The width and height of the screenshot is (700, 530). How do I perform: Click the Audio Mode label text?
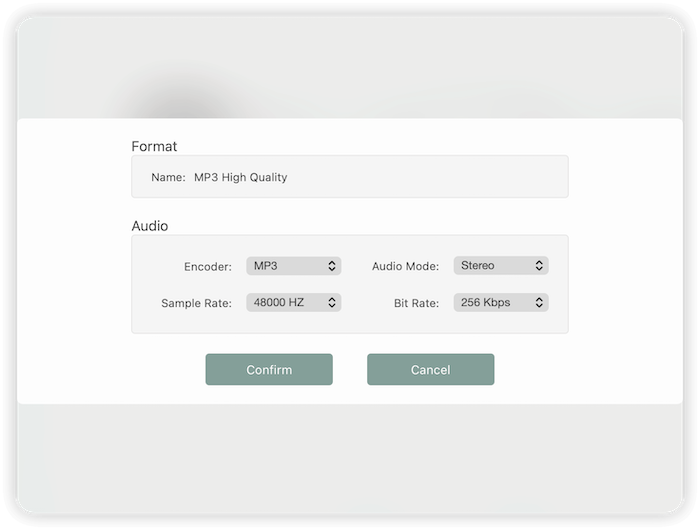click(405, 267)
